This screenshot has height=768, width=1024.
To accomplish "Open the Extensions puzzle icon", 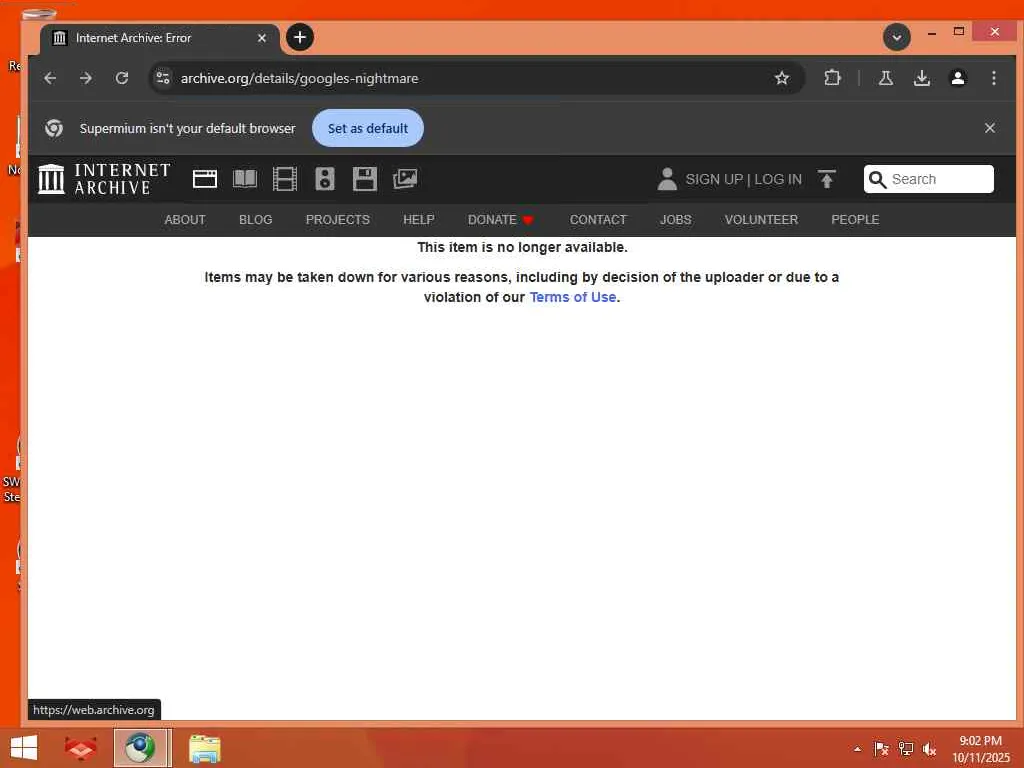I will [x=832, y=78].
